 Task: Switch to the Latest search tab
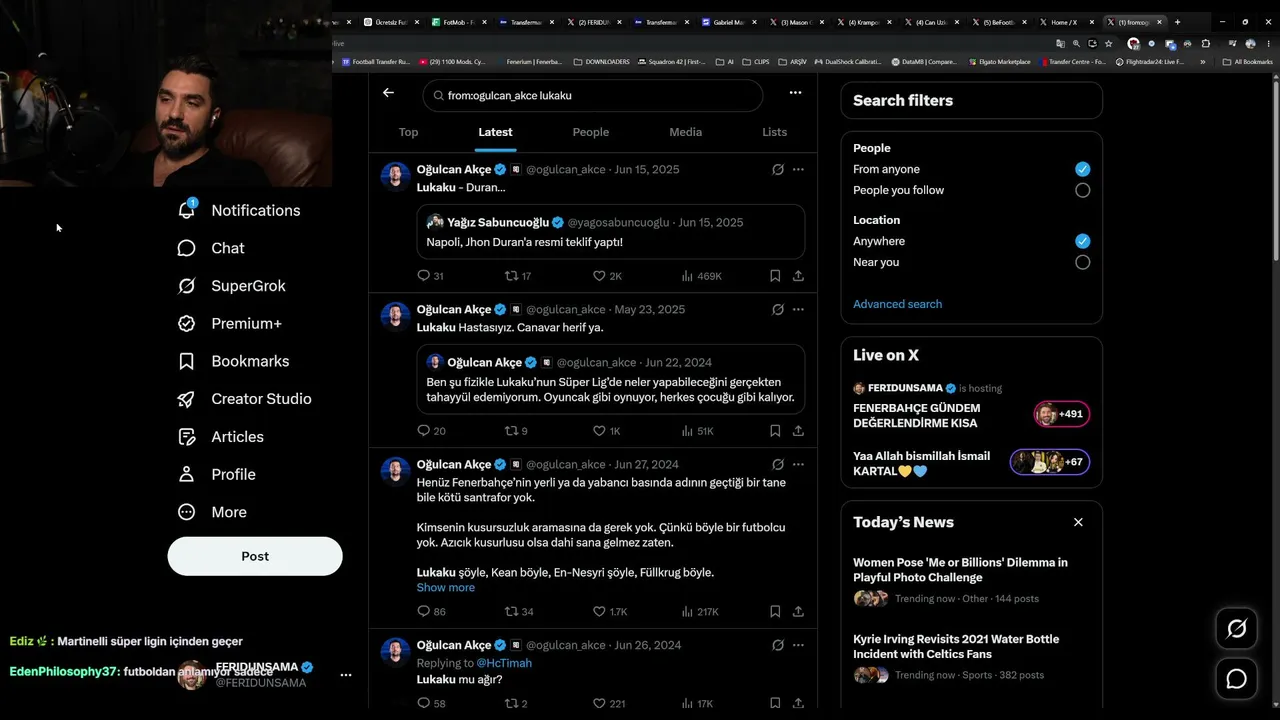click(x=495, y=132)
